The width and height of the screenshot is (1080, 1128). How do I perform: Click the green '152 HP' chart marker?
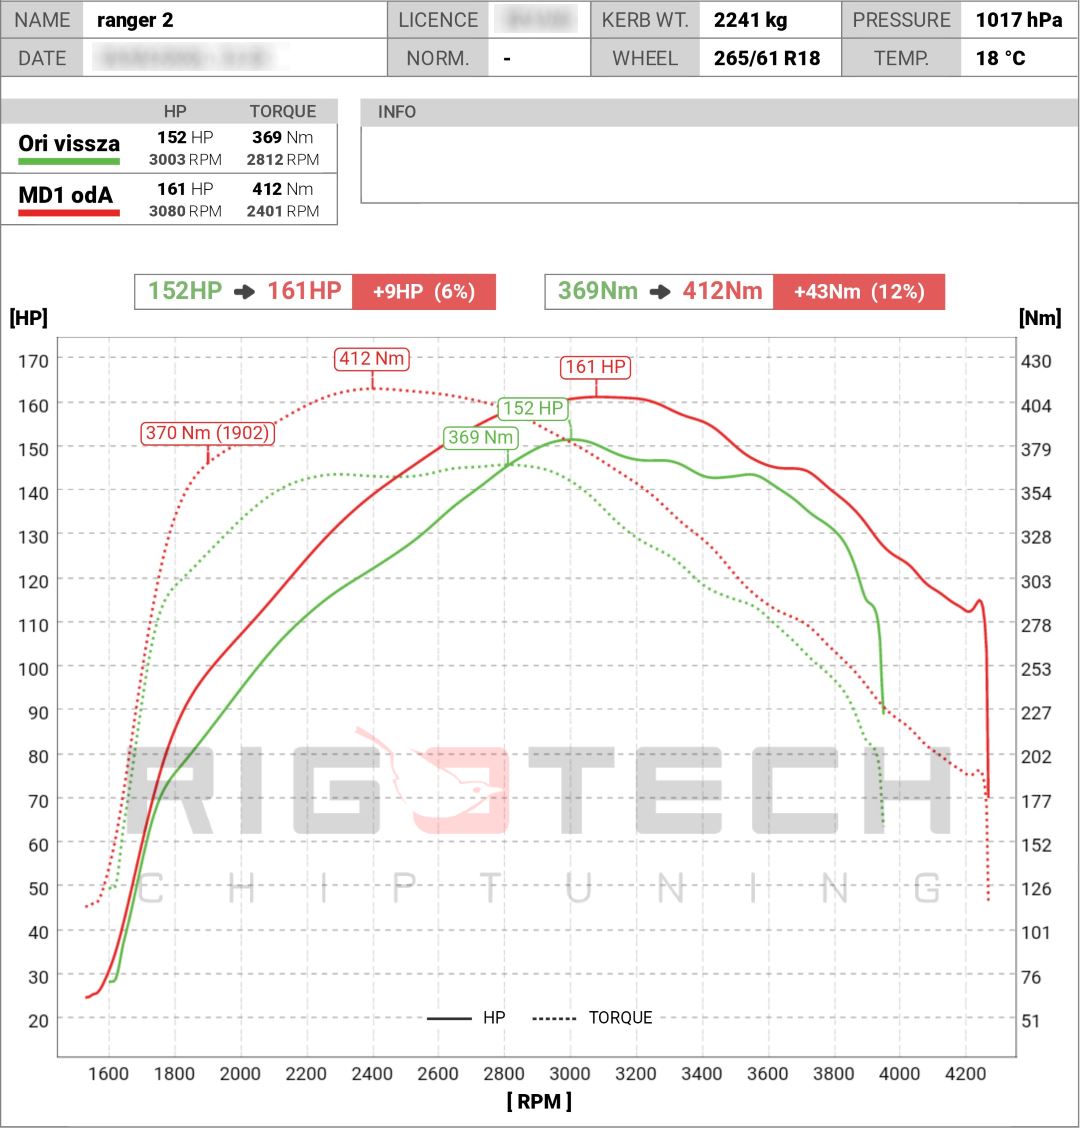533,409
